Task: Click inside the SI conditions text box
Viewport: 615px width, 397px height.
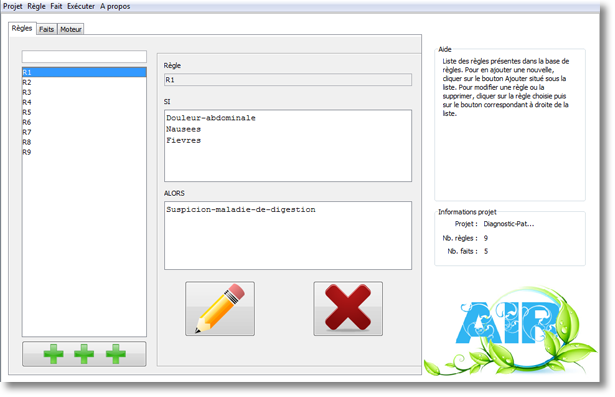Action: pyautogui.click(x=288, y=146)
